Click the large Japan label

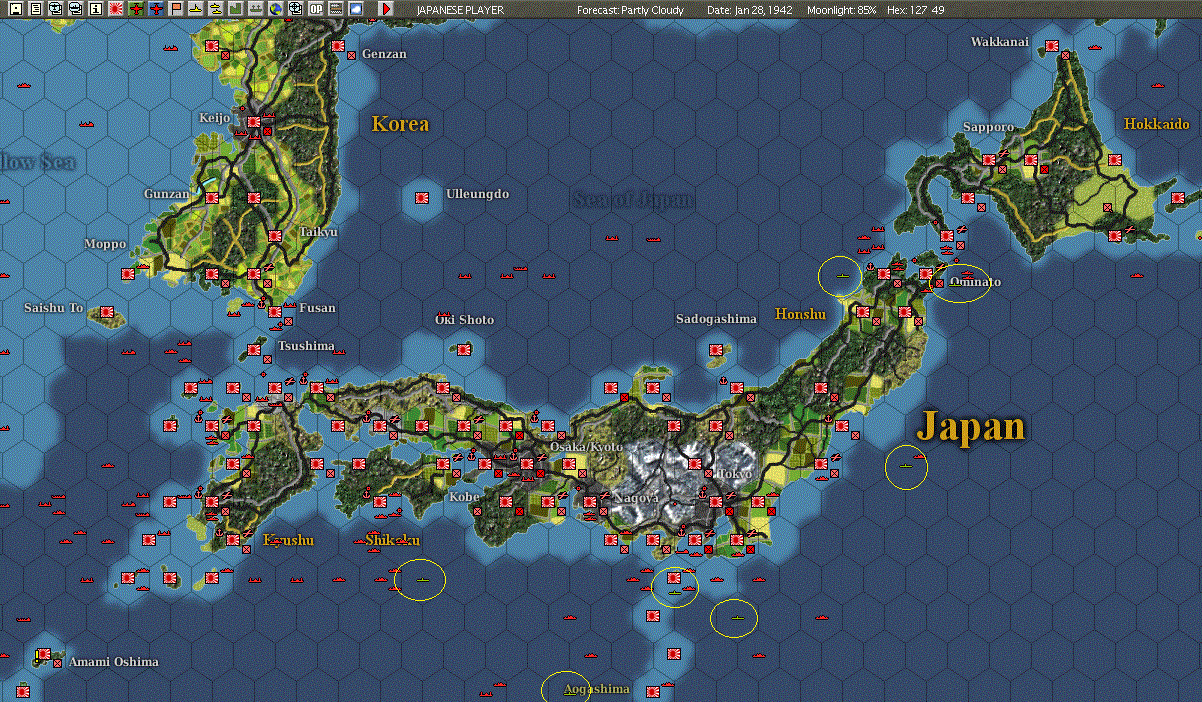click(971, 427)
